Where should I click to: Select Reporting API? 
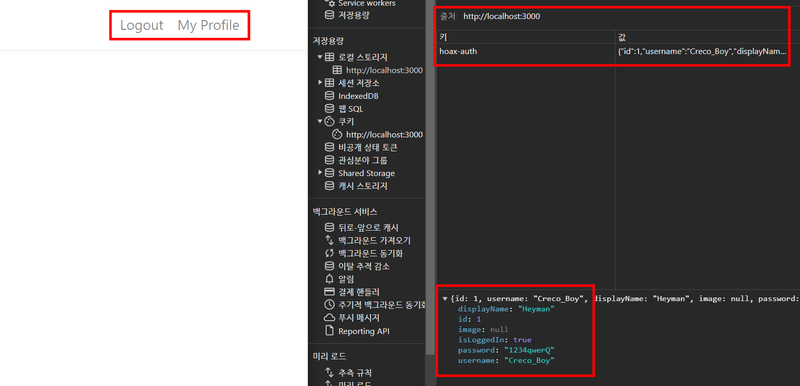[x=364, y=331]
